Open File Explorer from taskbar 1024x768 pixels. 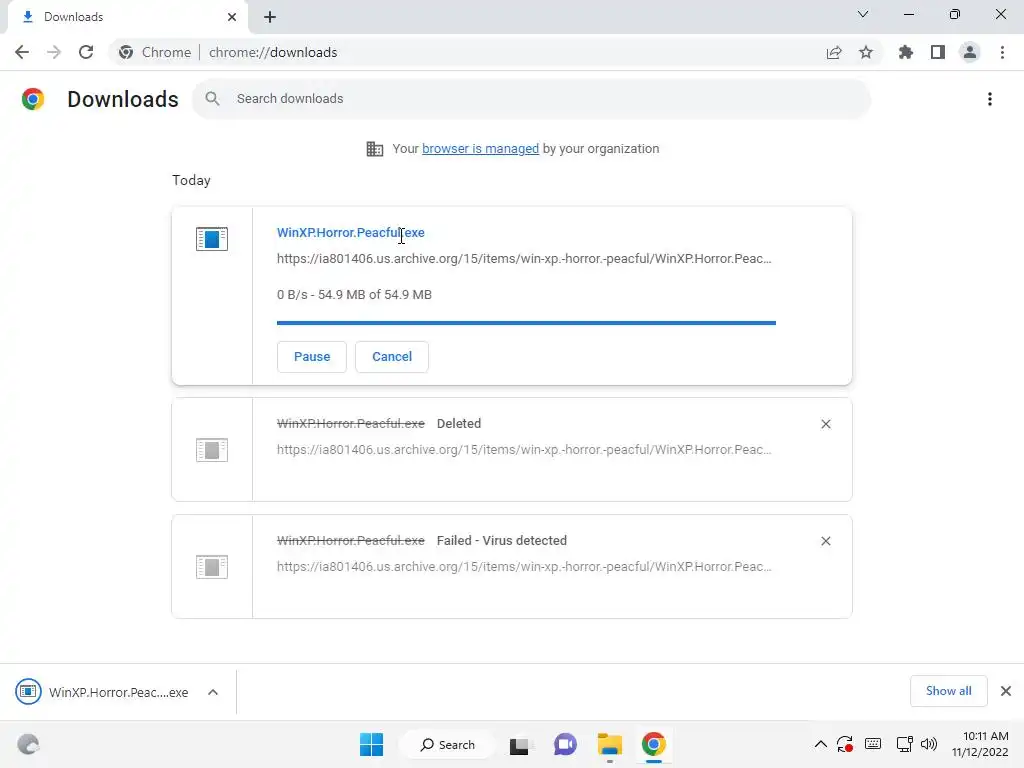pyautogui.click(x=609, y=744)
